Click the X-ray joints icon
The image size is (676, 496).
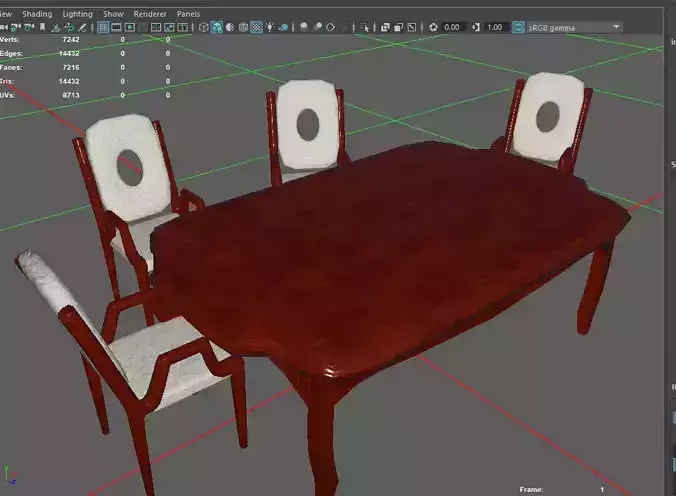click(412, 28)
